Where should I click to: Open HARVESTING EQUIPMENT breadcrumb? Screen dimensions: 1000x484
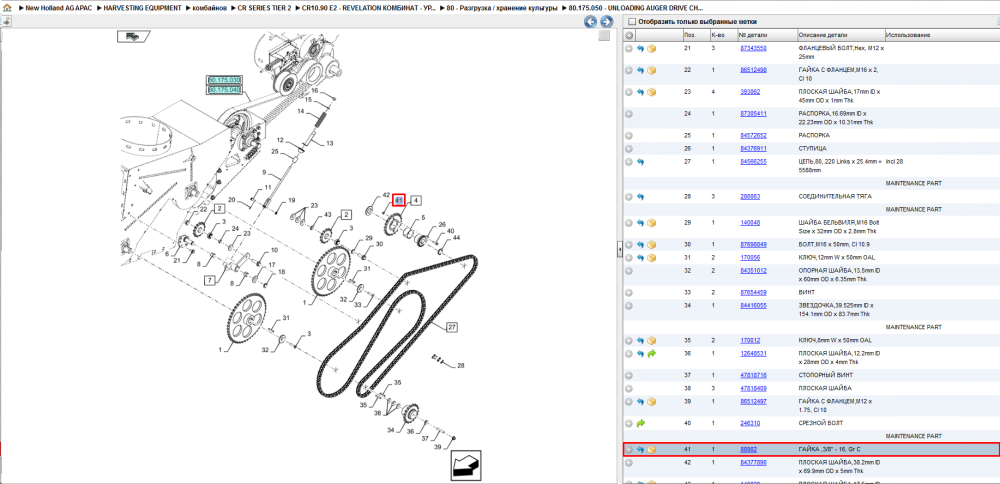coord(142,8)
